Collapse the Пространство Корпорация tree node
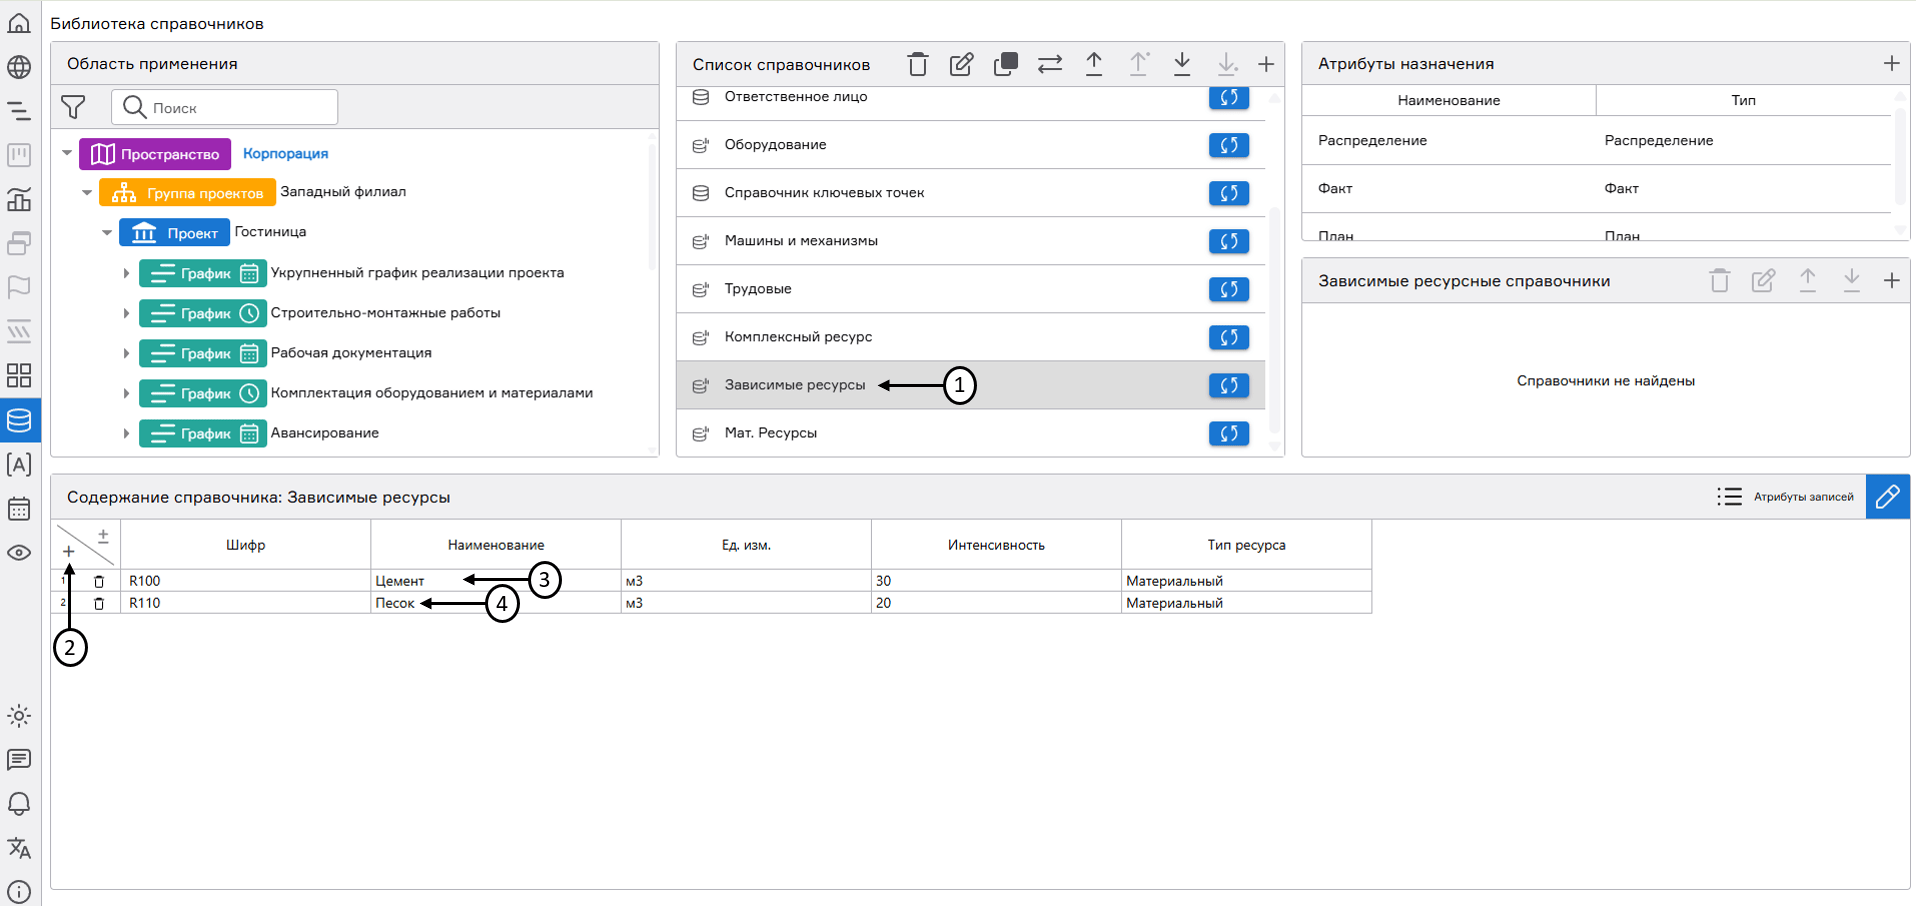The image size is (1916, 906). coord(67,154)
